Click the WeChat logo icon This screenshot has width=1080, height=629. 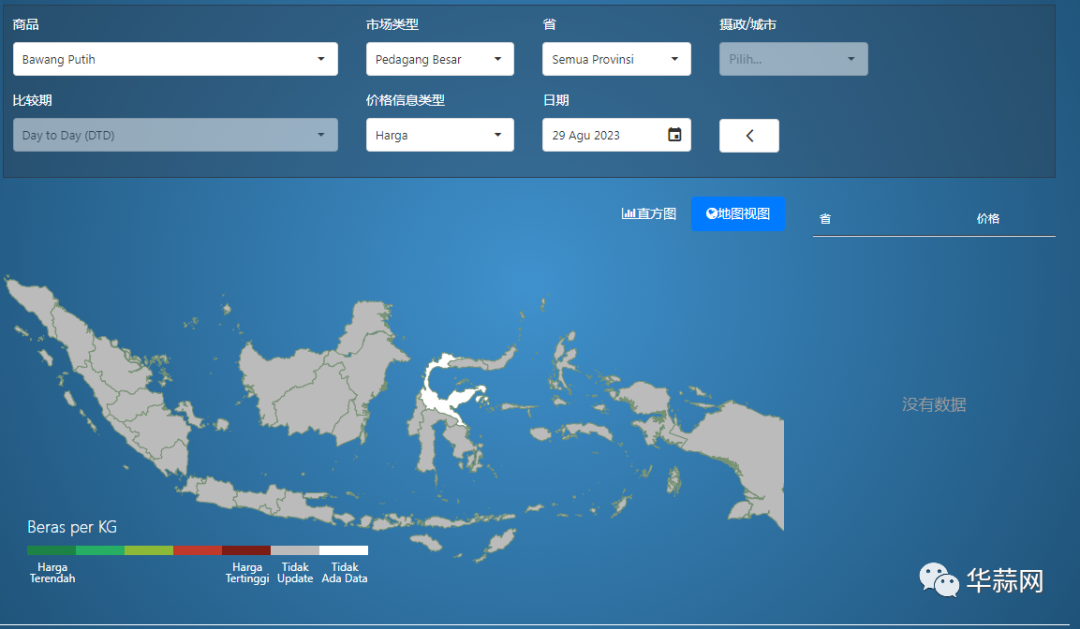pos(938,579)
